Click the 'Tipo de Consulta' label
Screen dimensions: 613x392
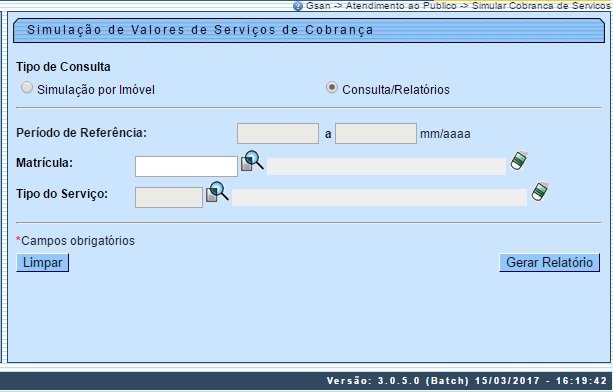pyautogui.click(x=63, y=67)
